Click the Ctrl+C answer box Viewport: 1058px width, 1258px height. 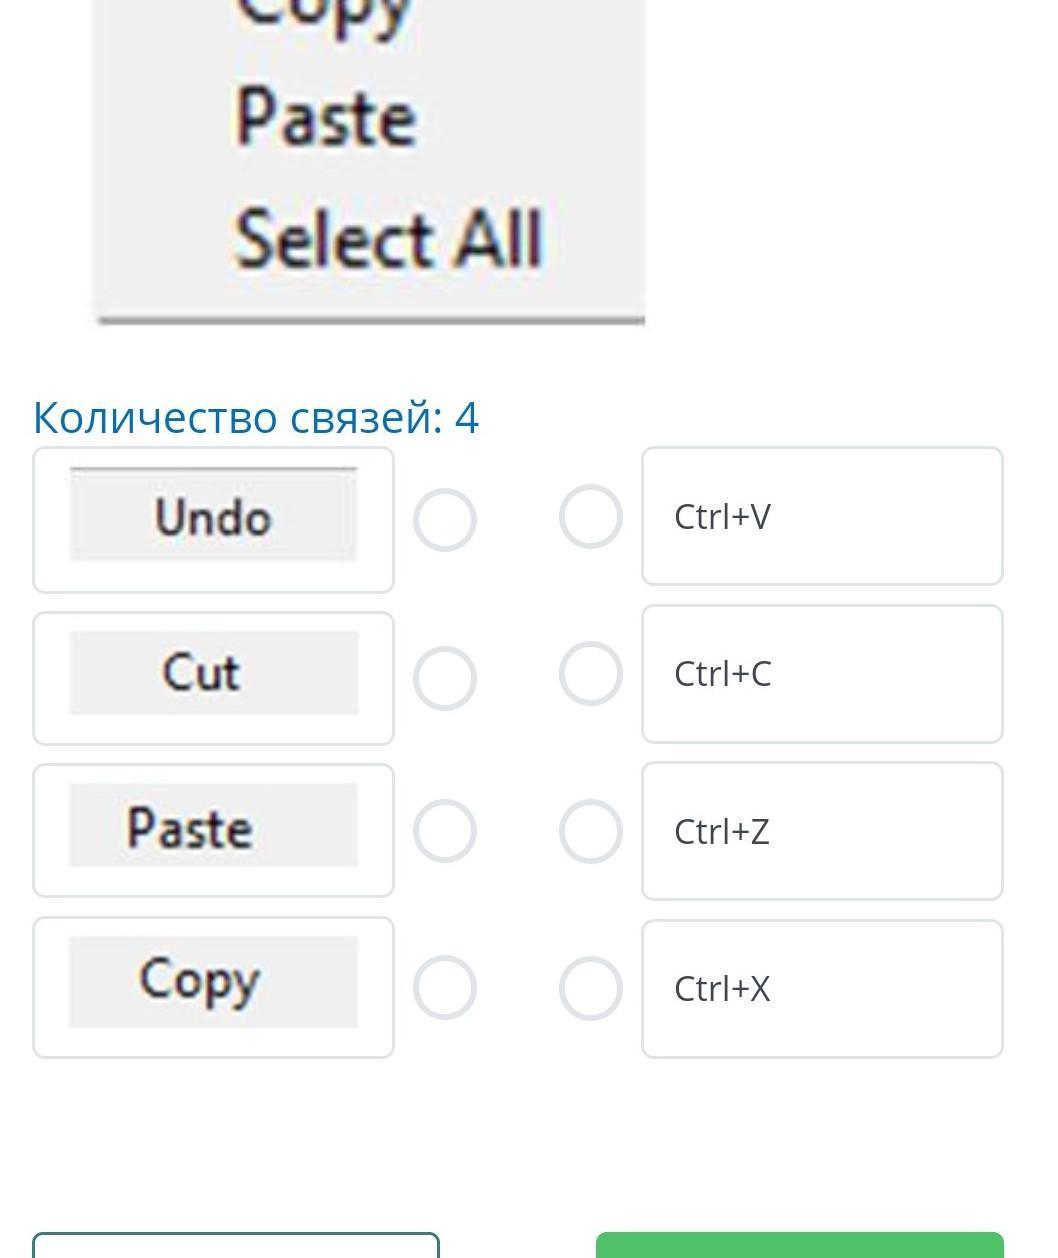[822, 674]
